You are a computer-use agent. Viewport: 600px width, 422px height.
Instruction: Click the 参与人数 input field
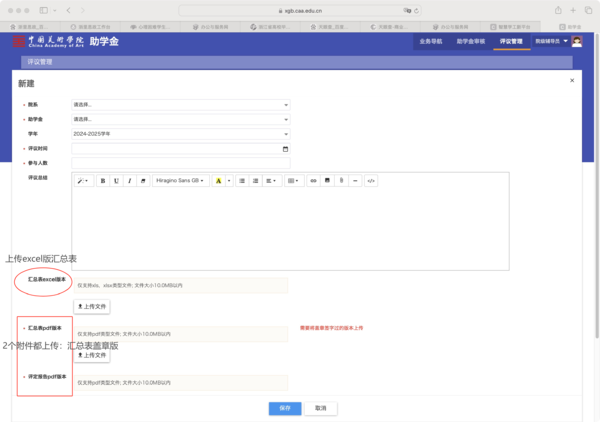coord(179,163)
